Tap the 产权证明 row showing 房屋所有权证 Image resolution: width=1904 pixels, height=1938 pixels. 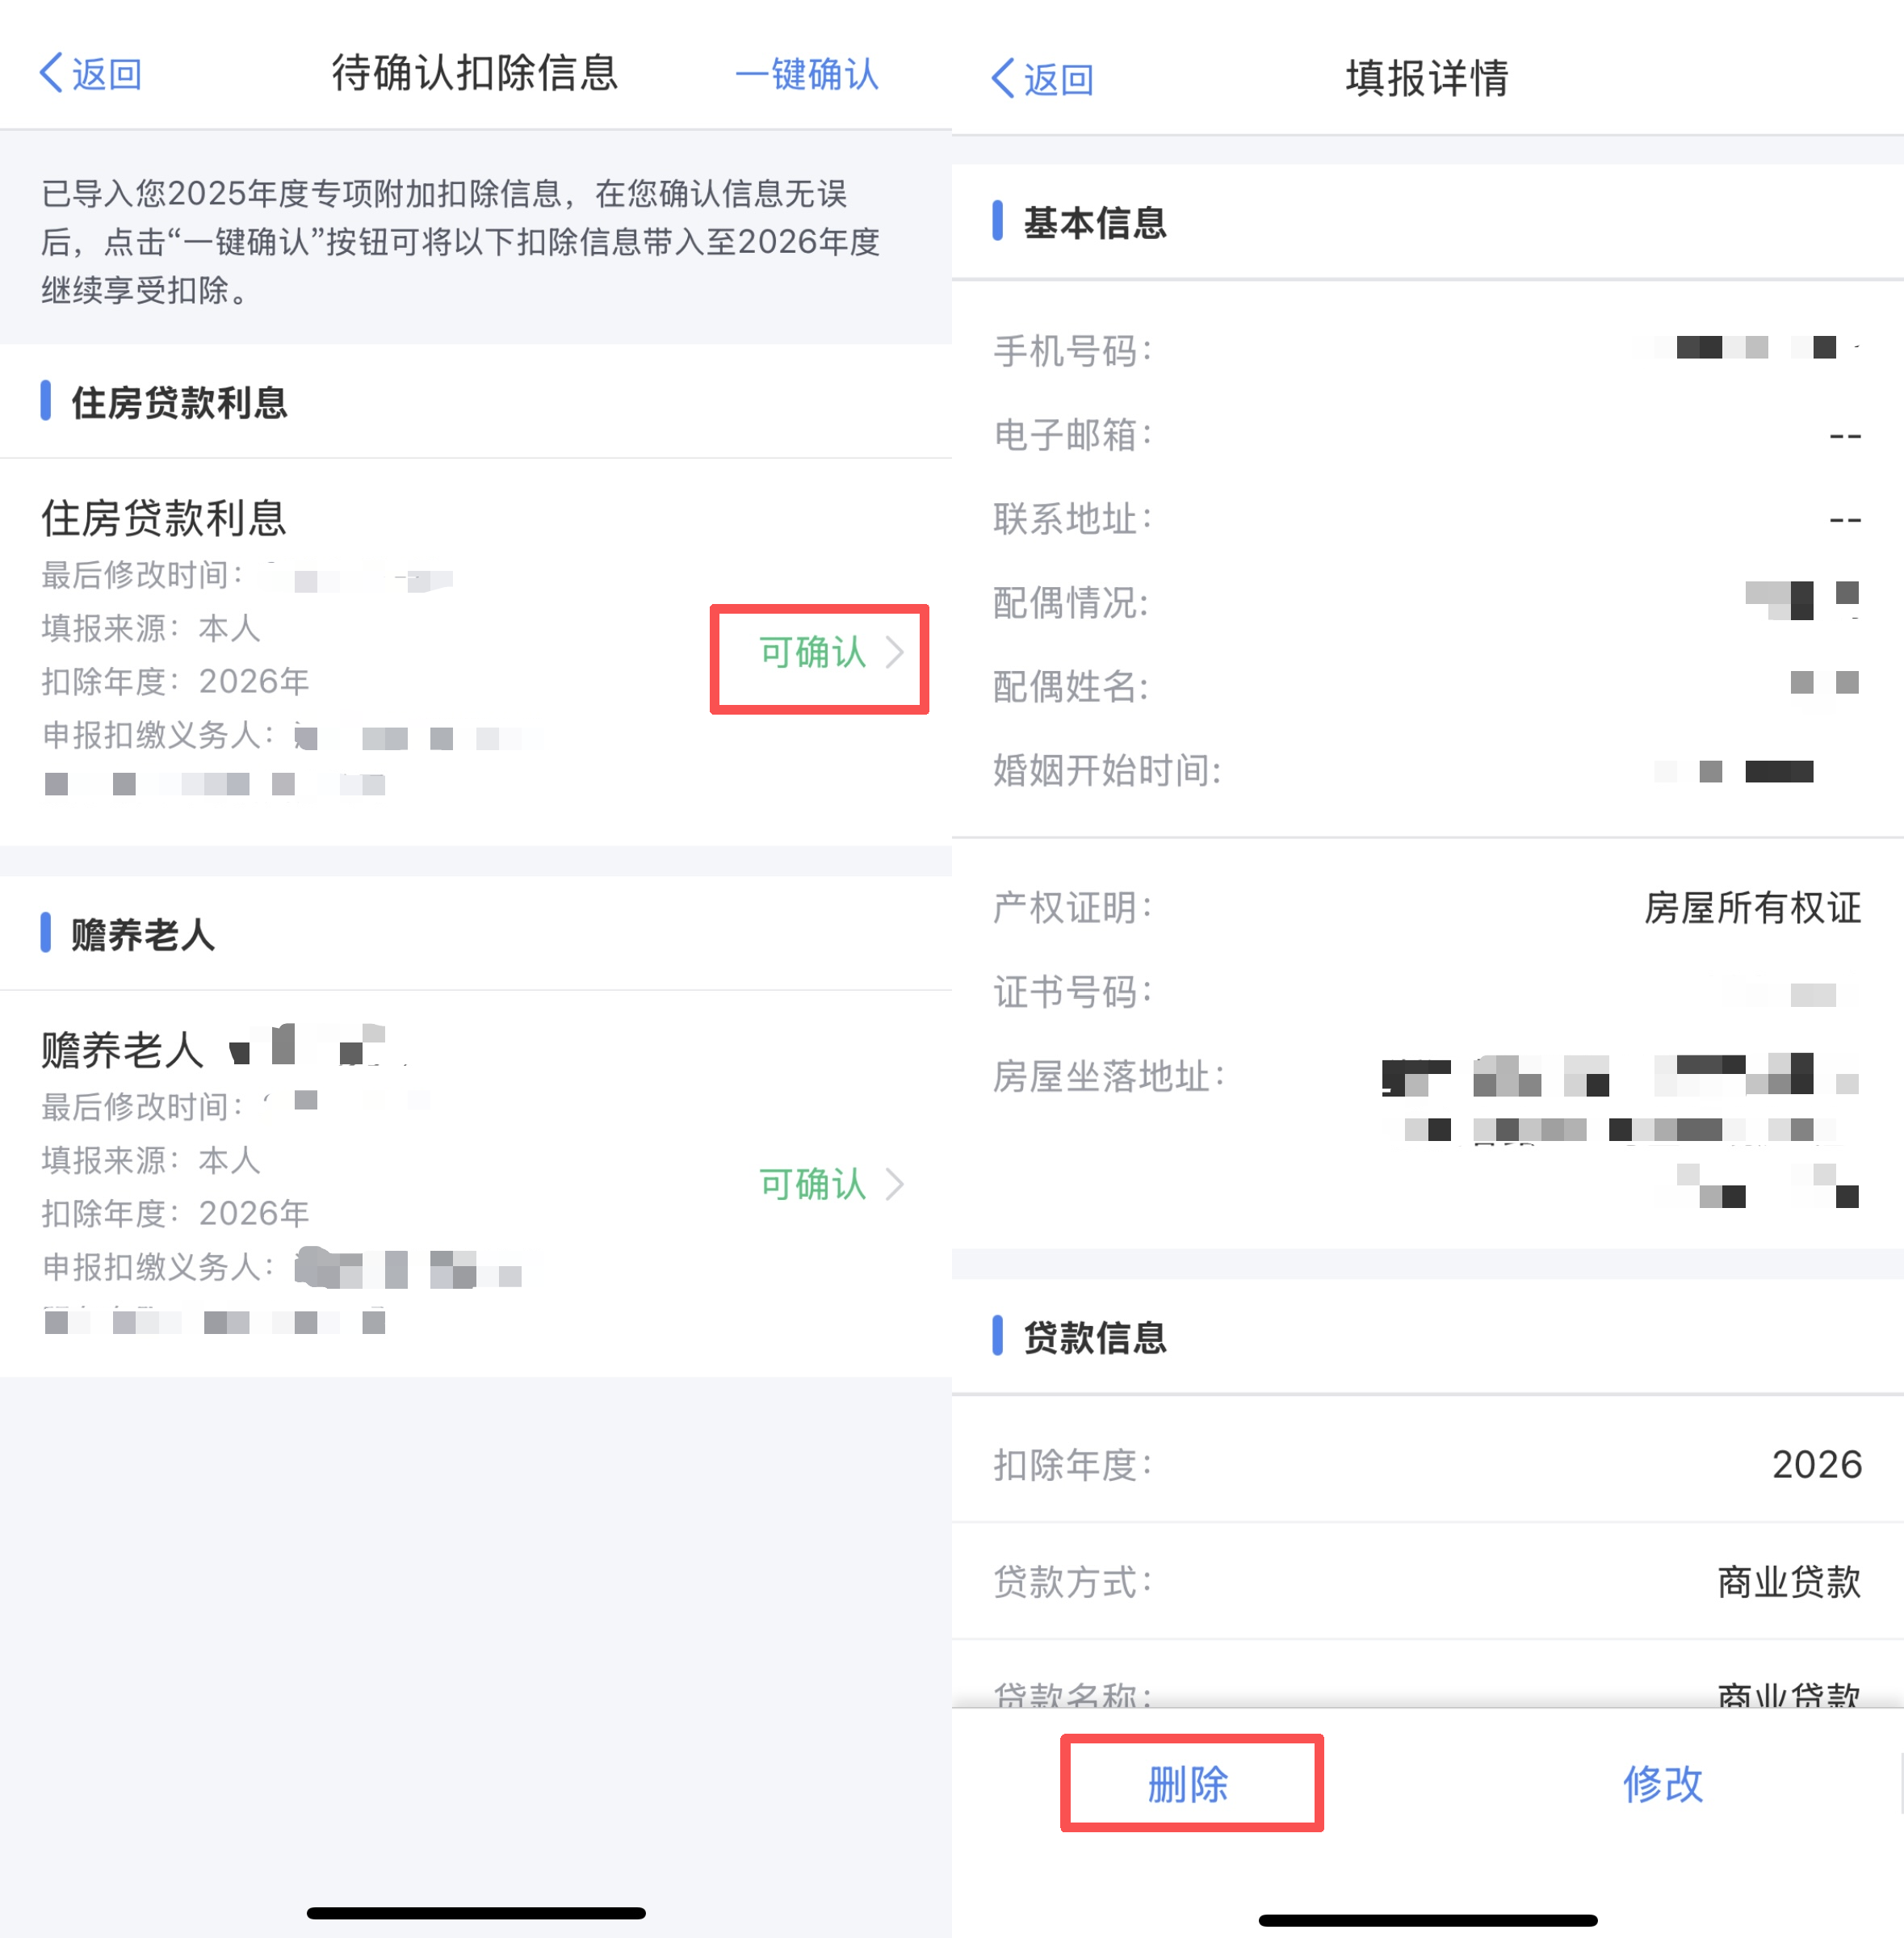point(1428,908)
